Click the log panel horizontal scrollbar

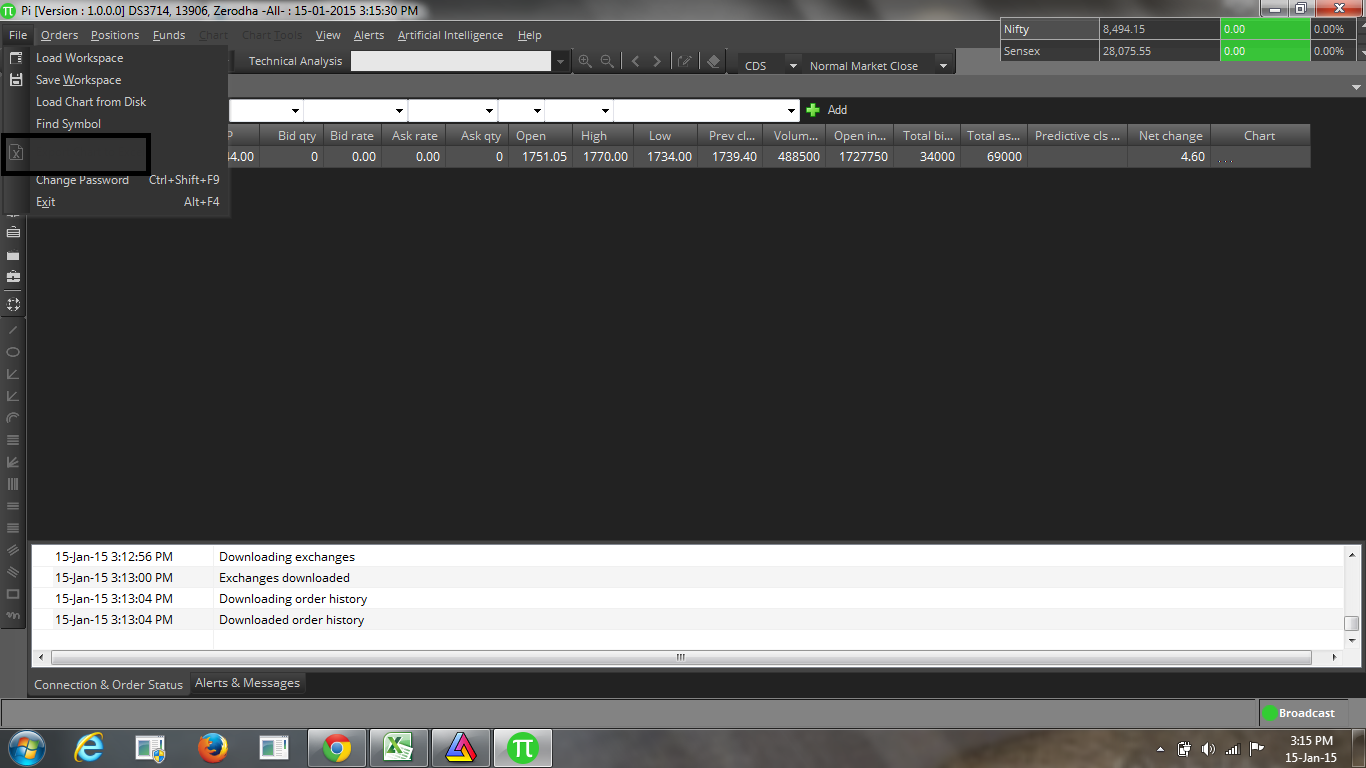(x=681, y=658)
